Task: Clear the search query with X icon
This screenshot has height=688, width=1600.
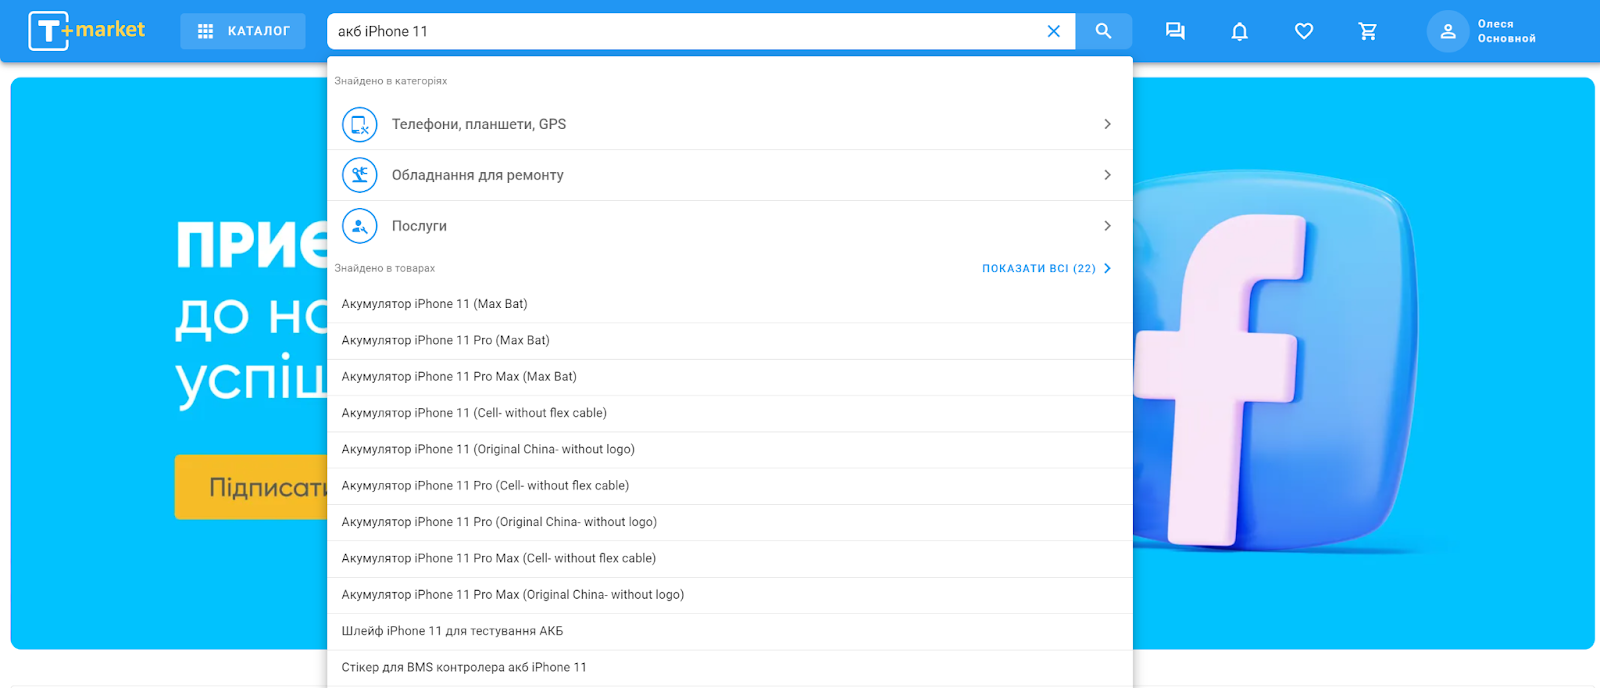Action: click(1053, 31)
